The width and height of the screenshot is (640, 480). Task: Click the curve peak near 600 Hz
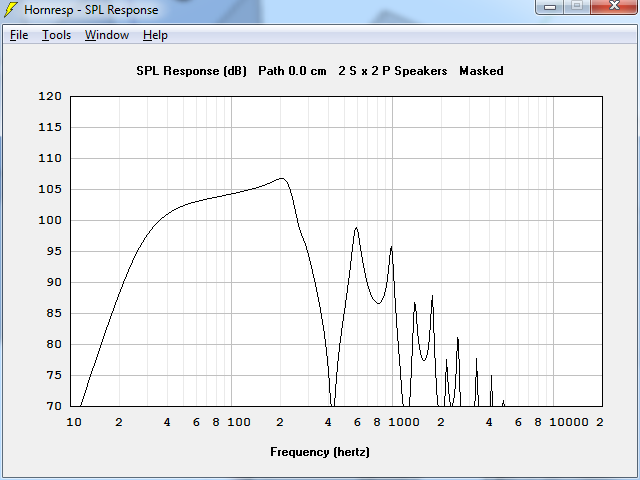pyautogui.click(x=356, y=228)
